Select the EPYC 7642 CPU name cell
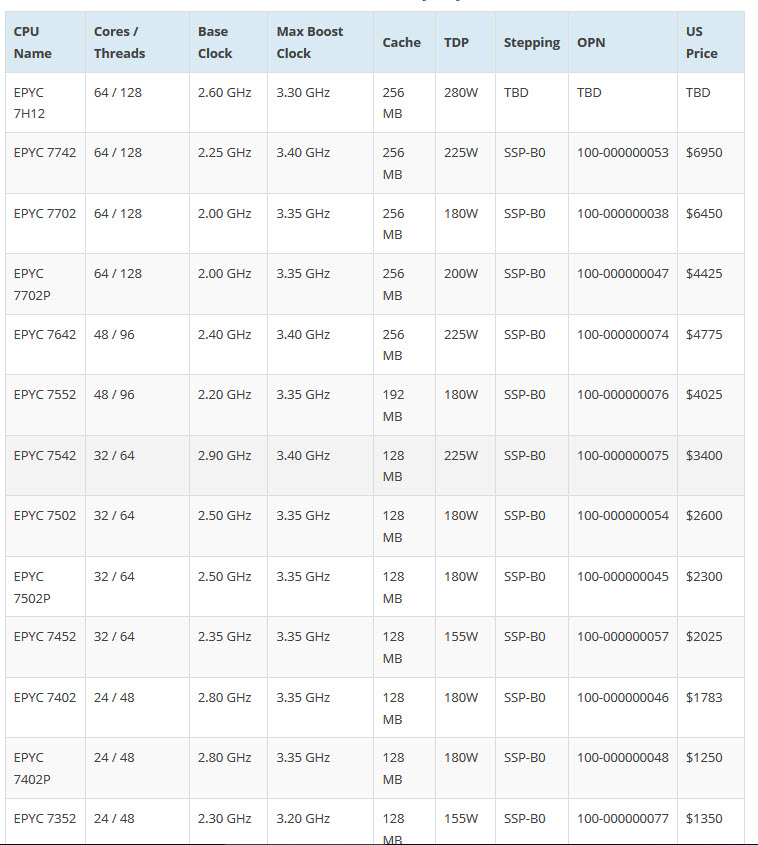This screenshot has height=845, width=758. [x=45, y=345]
